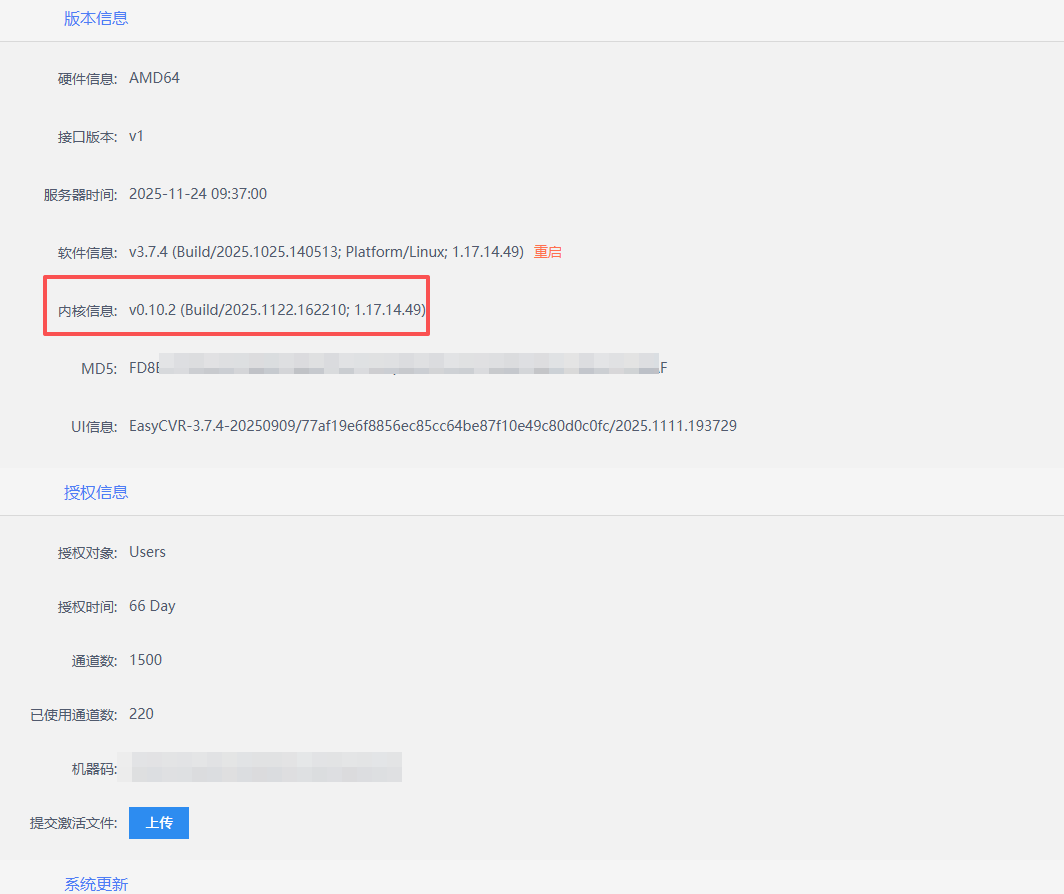Open the 授权信息 section heading
This screenshot has height=894, width=1064.
(96, 492)
